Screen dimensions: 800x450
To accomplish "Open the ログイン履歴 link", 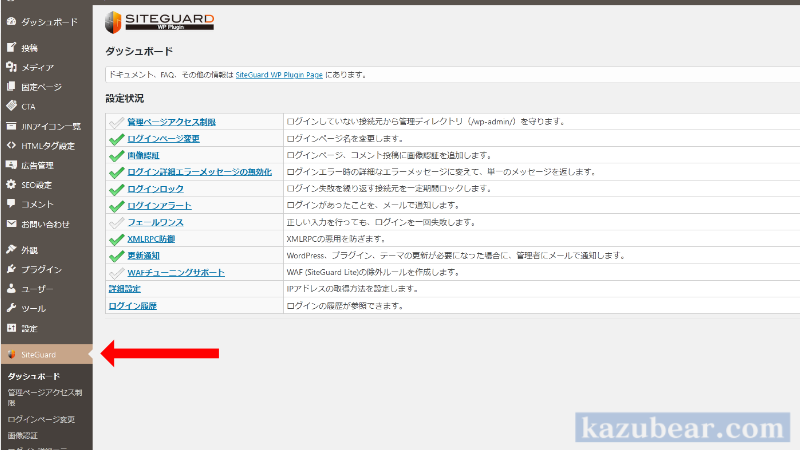I will (x=133, y=306).
